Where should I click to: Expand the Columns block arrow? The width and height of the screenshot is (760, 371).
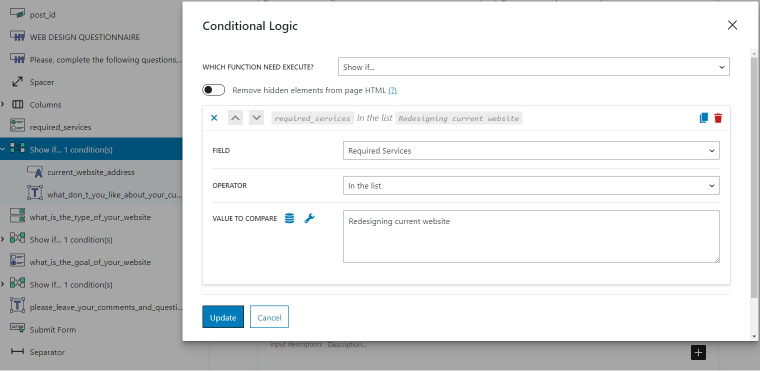pos(3,105)
